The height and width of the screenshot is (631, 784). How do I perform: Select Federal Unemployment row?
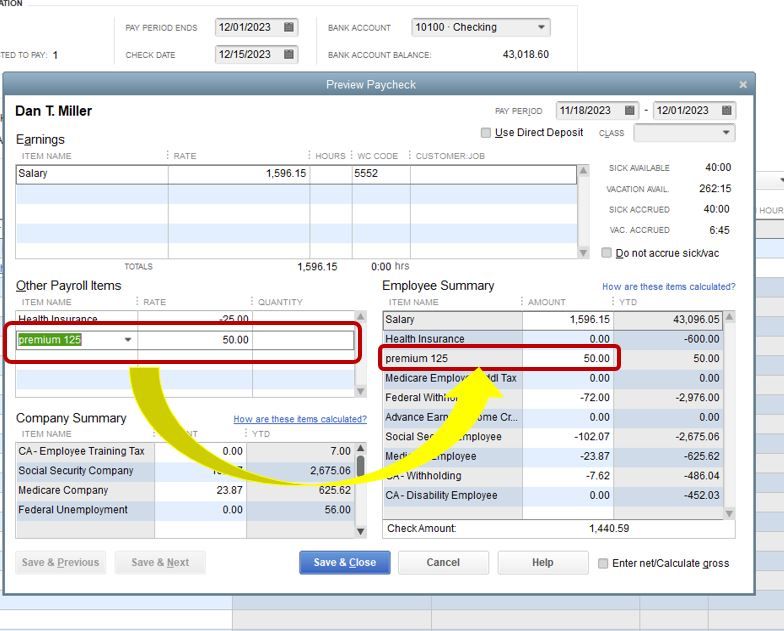pos(185,510)
